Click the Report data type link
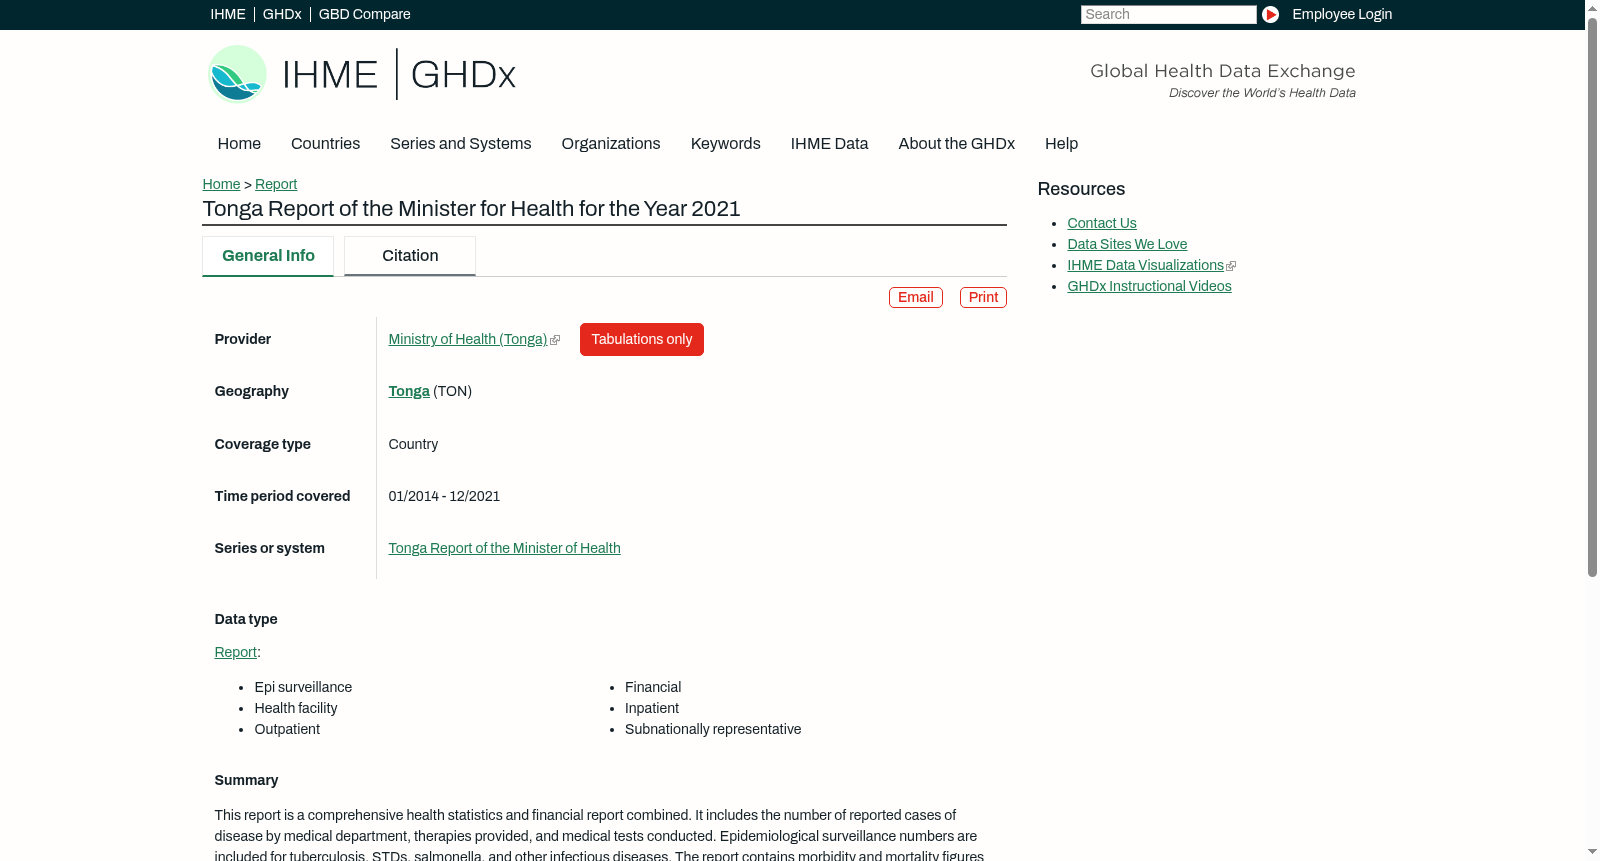Viewport: 1600px width, 861px height. 236,653
